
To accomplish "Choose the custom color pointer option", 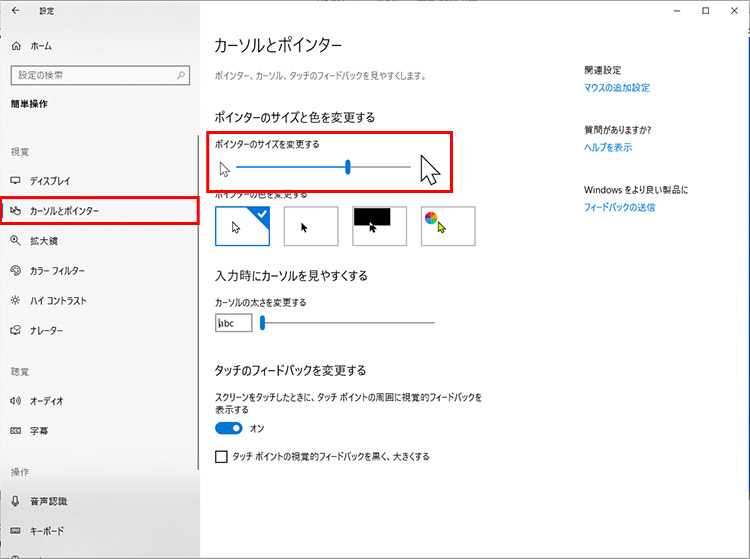I will 448,226.
